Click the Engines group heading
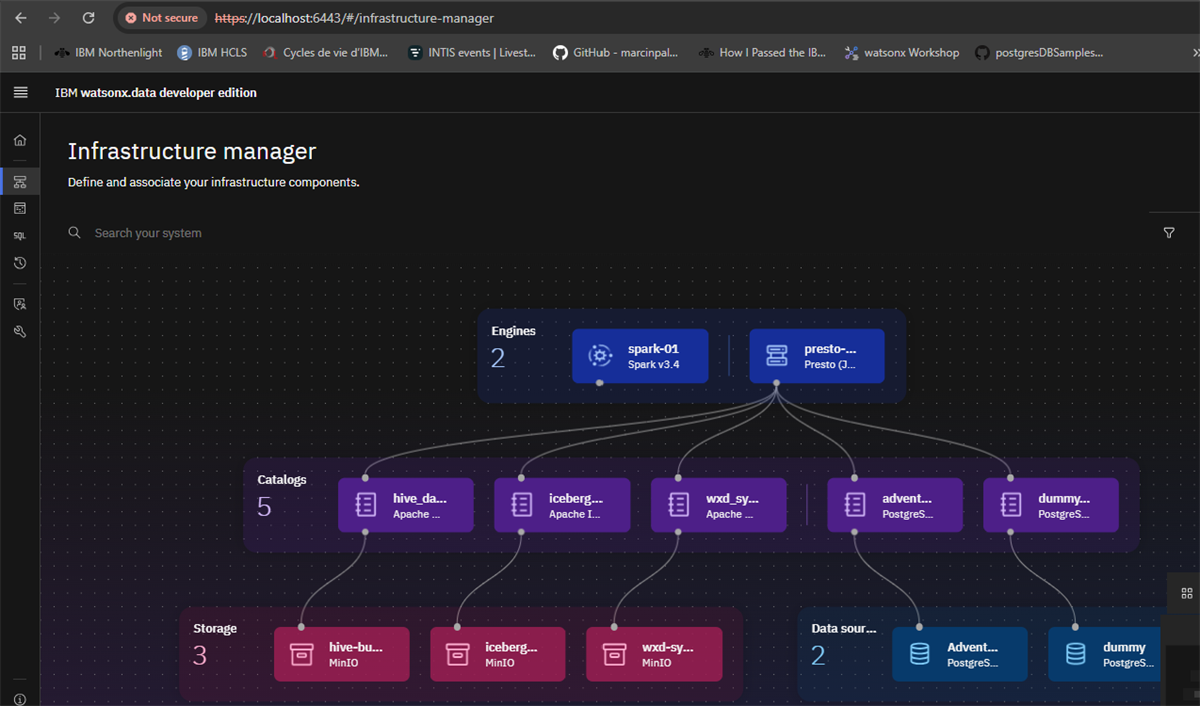 tap(513, 331)
